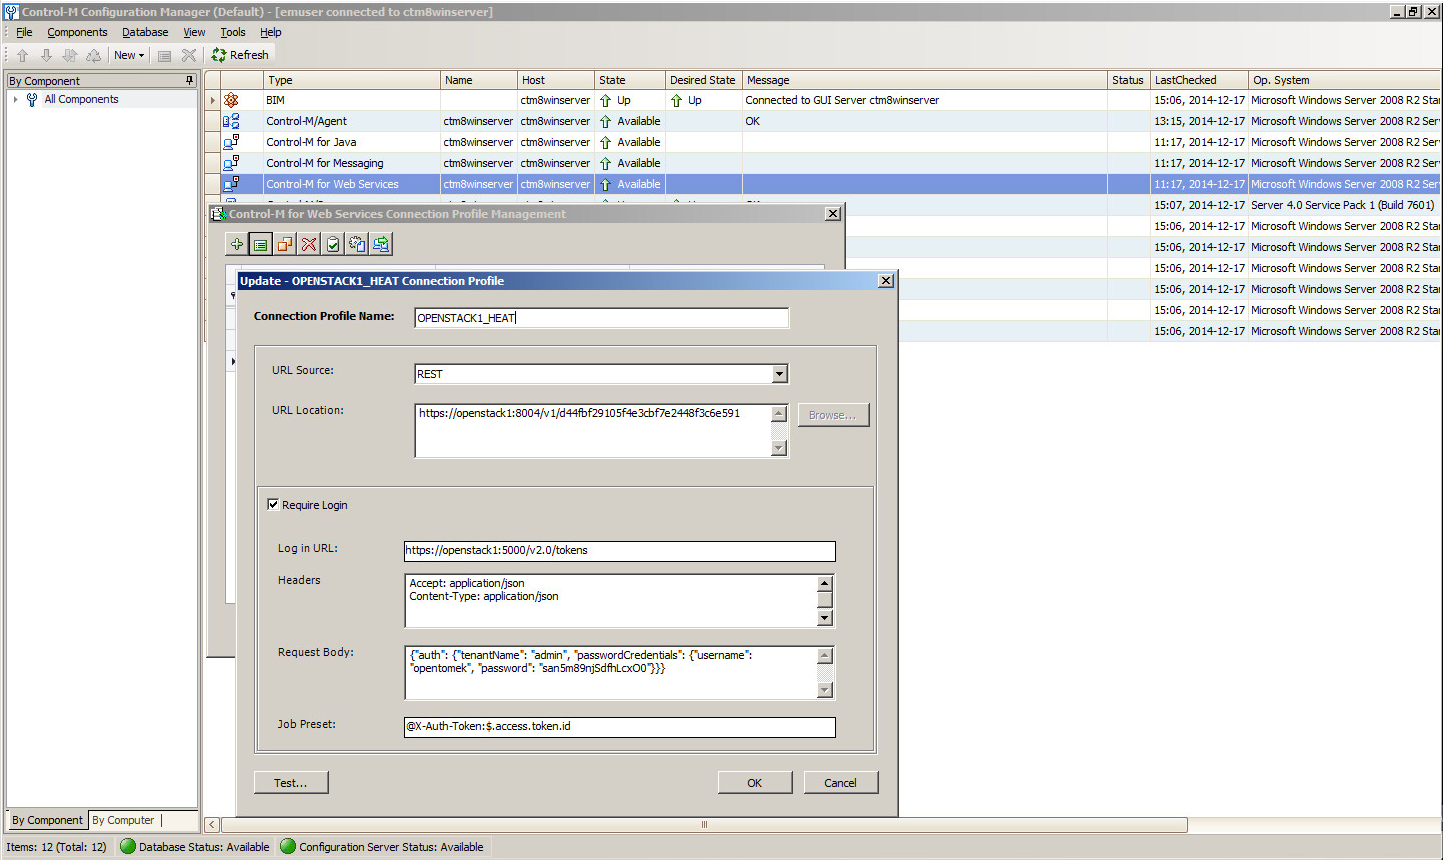Viewport: 1443px width, 860px height.
Task: Click the properties list icon in main toolbar
Action: [x=165, y=56]
